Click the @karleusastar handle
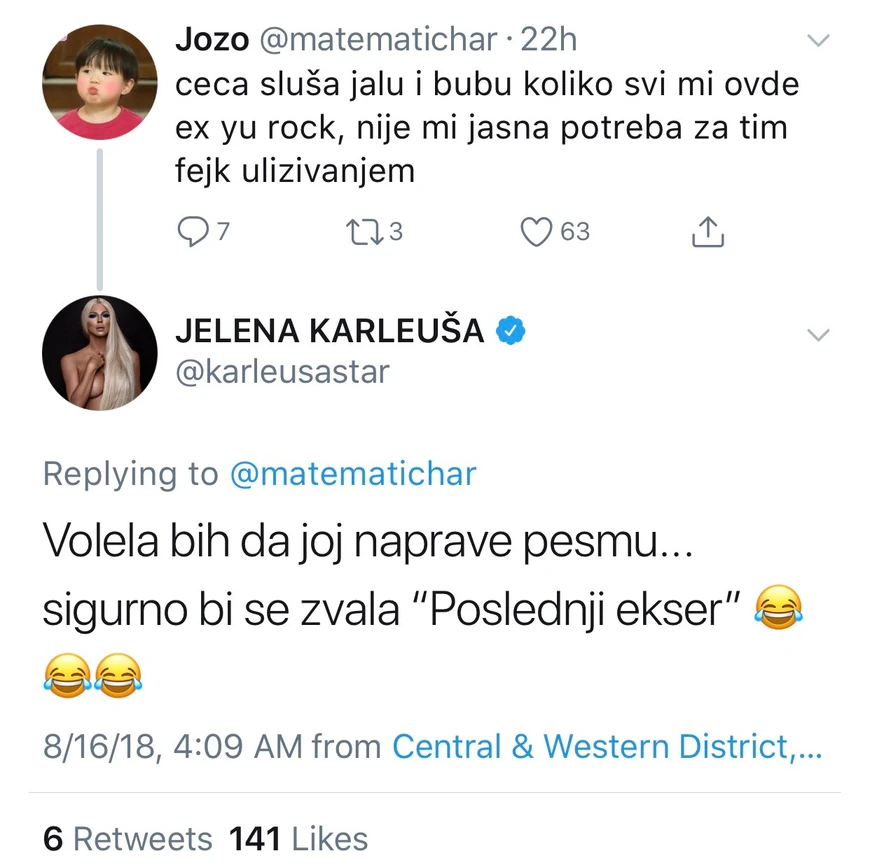870x865 pixels. point(282,371)
